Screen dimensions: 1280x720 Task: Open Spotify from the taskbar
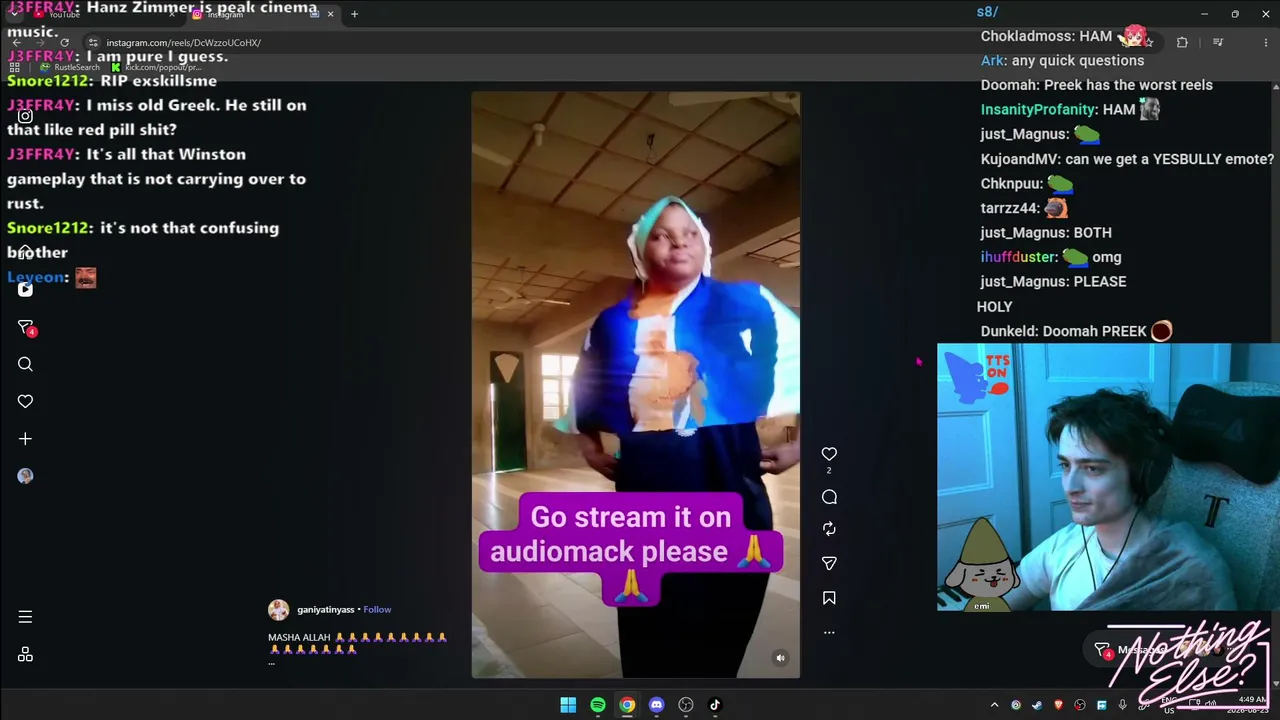tap(597, 705)
